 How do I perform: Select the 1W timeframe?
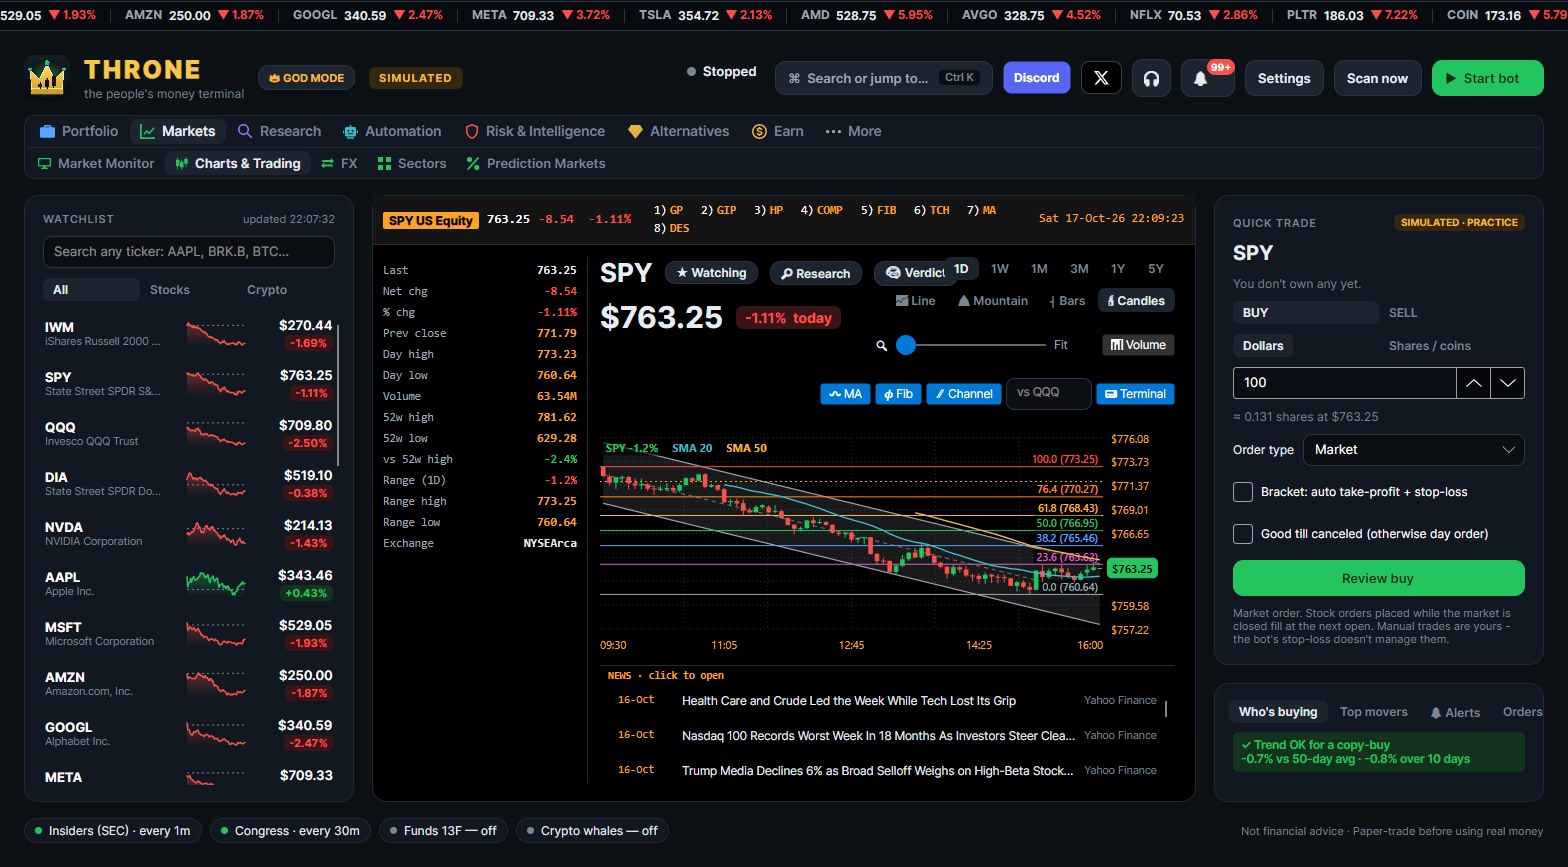1000,269
